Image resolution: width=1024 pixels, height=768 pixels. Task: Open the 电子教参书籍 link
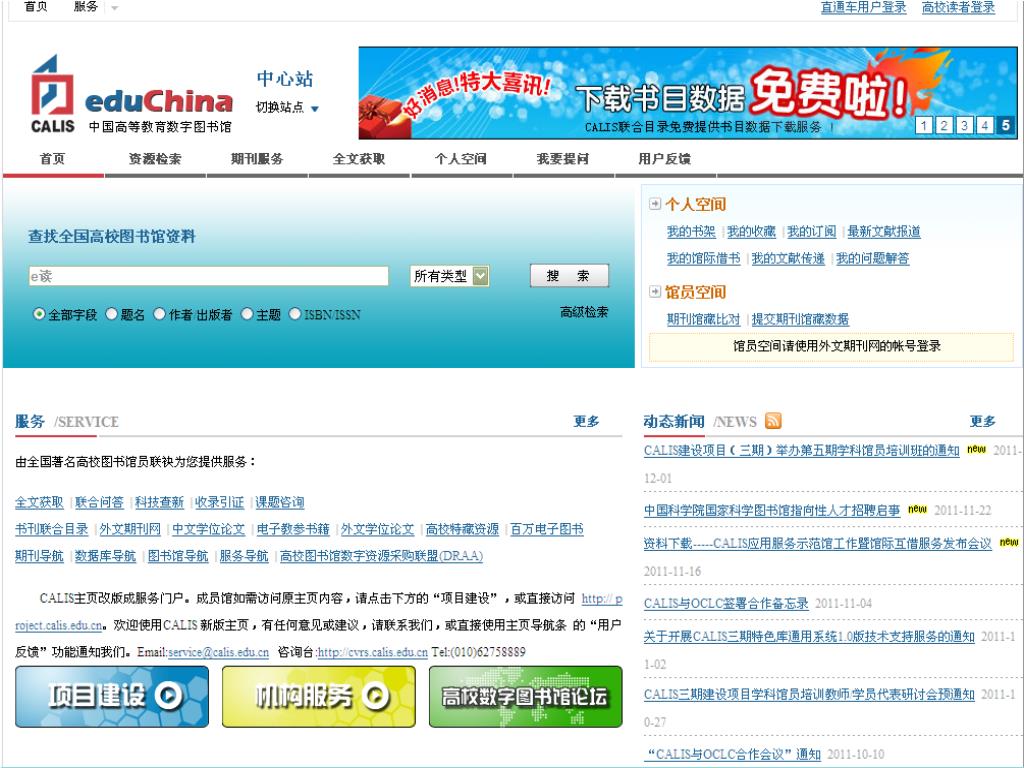(293, 529)
